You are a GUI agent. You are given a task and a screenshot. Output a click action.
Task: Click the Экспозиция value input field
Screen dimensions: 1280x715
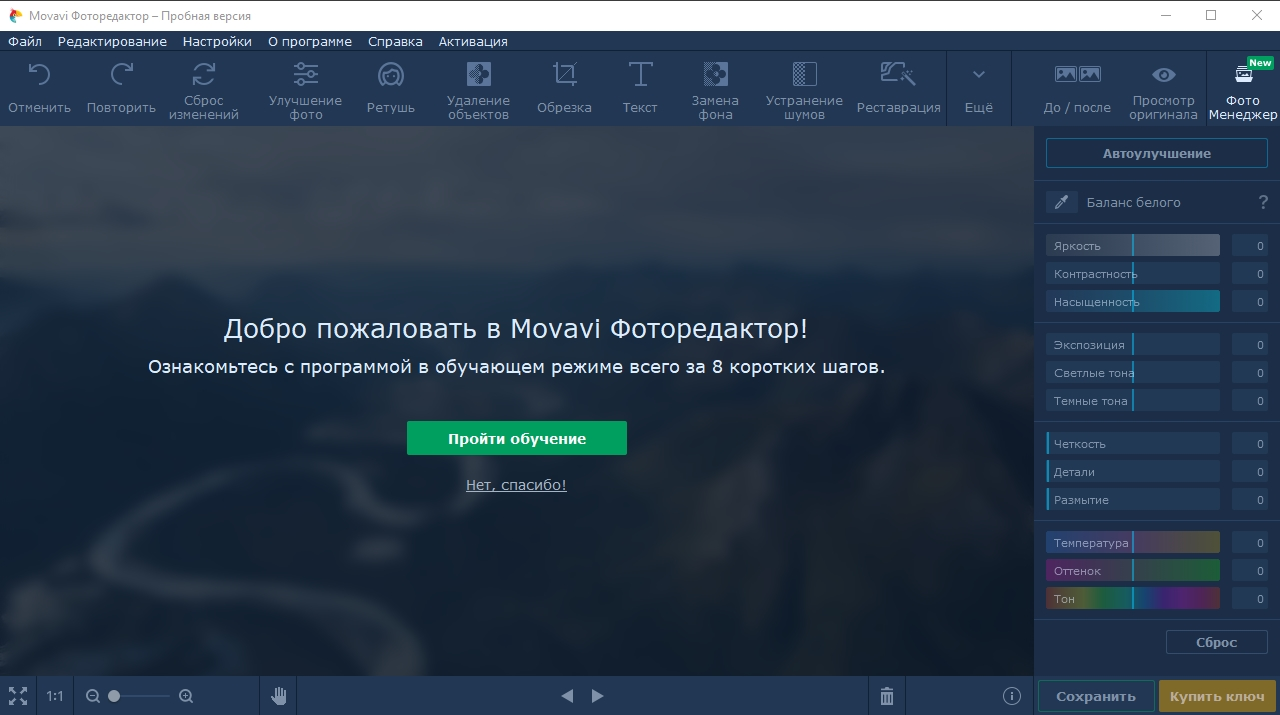pyautogui.click(x=1250, y=345)
